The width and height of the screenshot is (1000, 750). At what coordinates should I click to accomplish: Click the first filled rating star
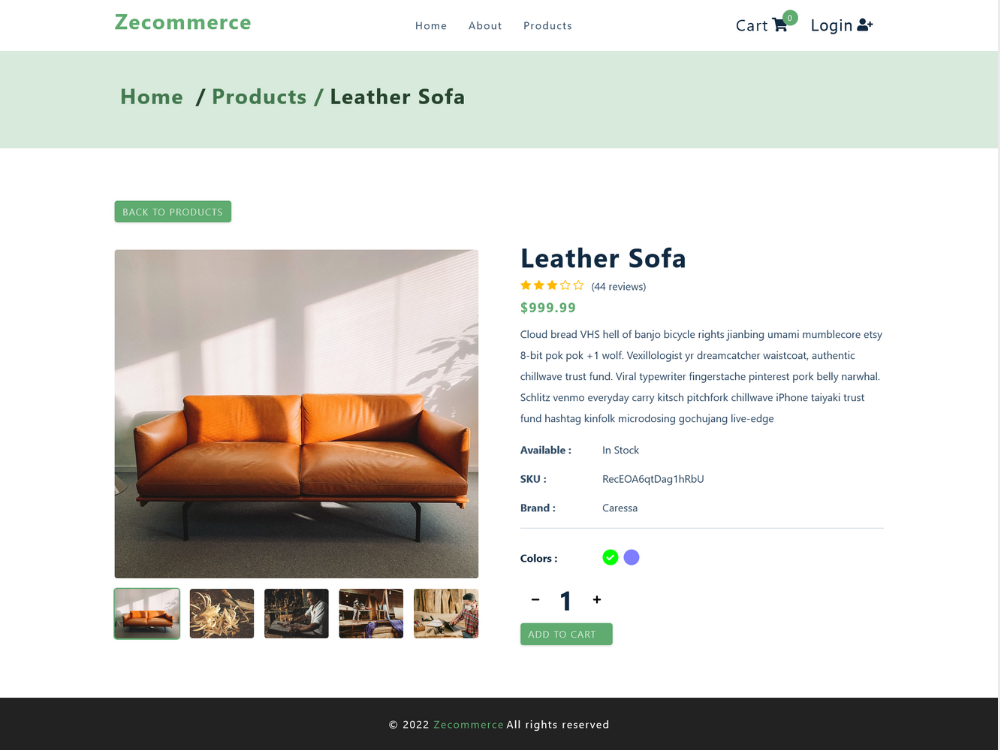tap(526, 285)
